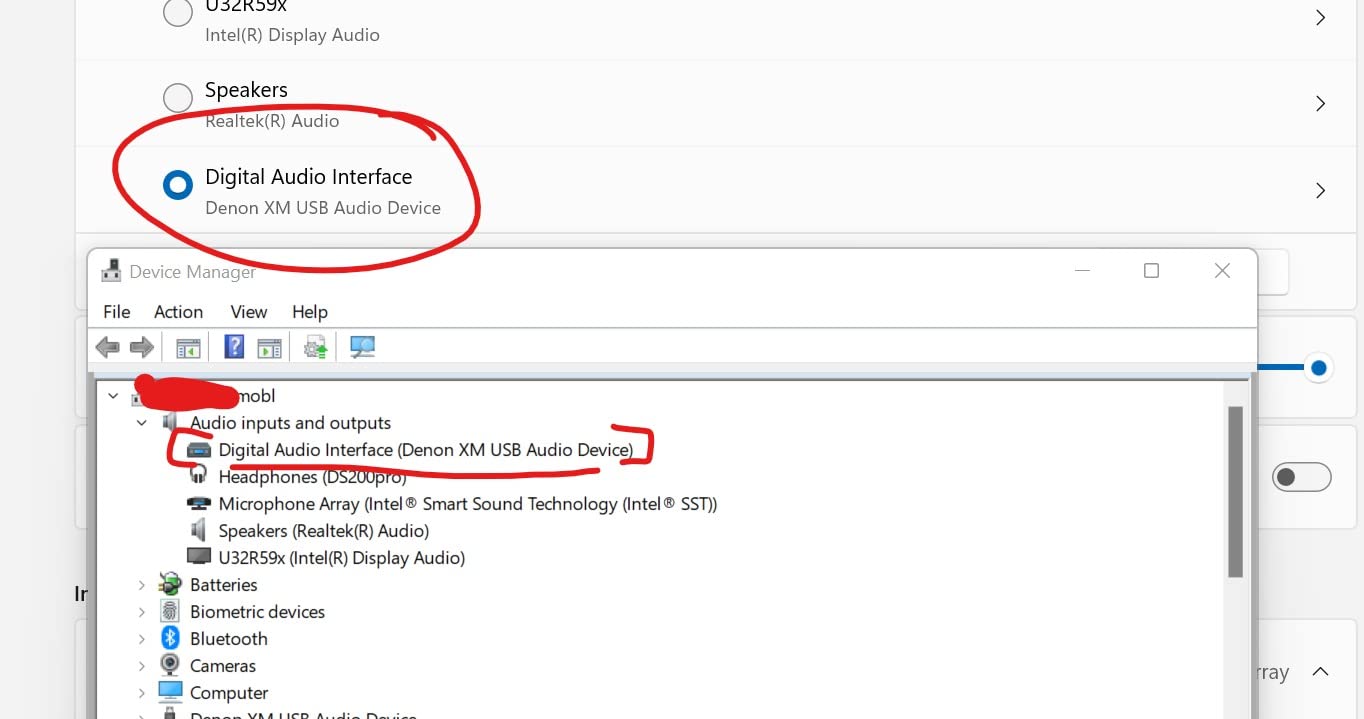The height and width of the screenshot is (719, 1364).
Task: Expand the Batteries category arrow
Action: click(x=141, y=584)
